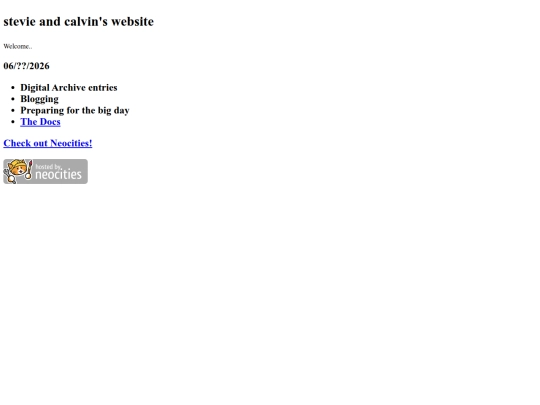
Task: Click the "neocities" wordmark on the badge
Action: pyautogui.click(x=58, y=174)
